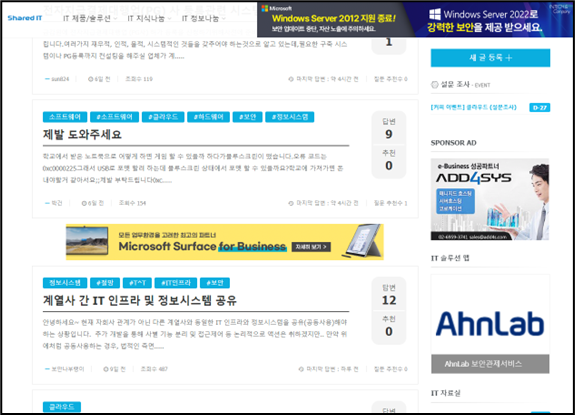Select the #IT인프라 tag

point(176,283)
